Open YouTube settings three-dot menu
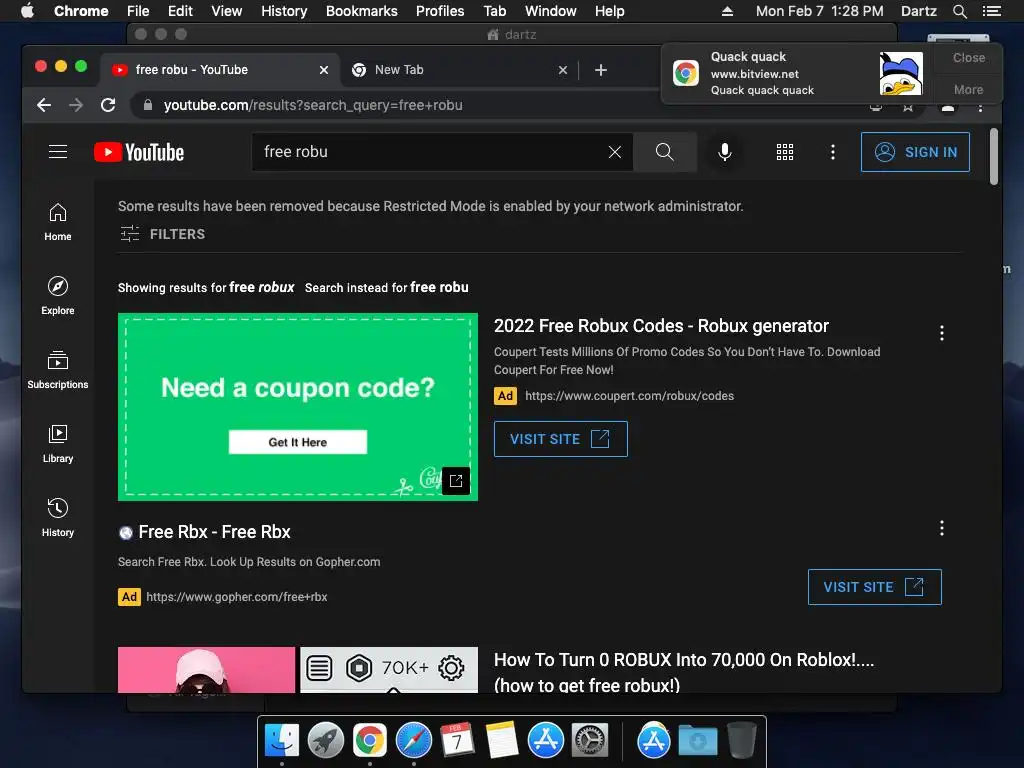This screenshot has width=1024, height=768. click(x=832, y=152)
